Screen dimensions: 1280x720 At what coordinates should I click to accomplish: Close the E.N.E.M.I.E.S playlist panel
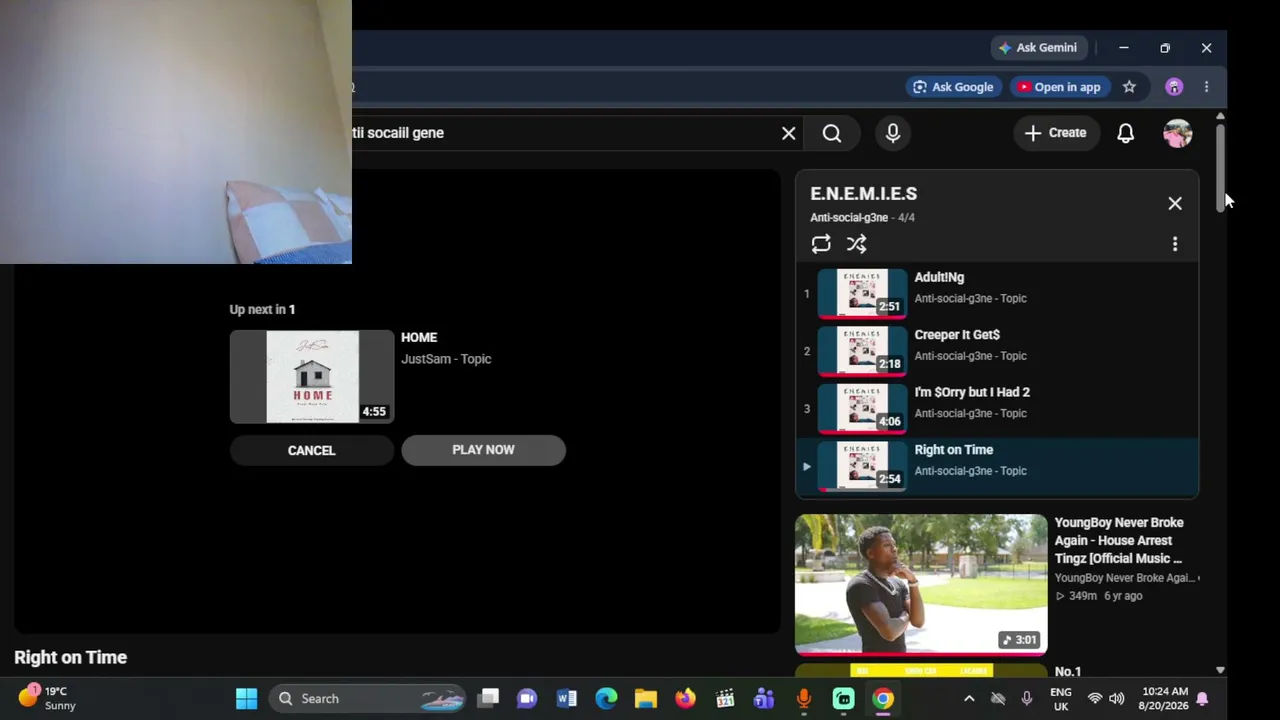pyautogui.click(x=1175, y=204)
